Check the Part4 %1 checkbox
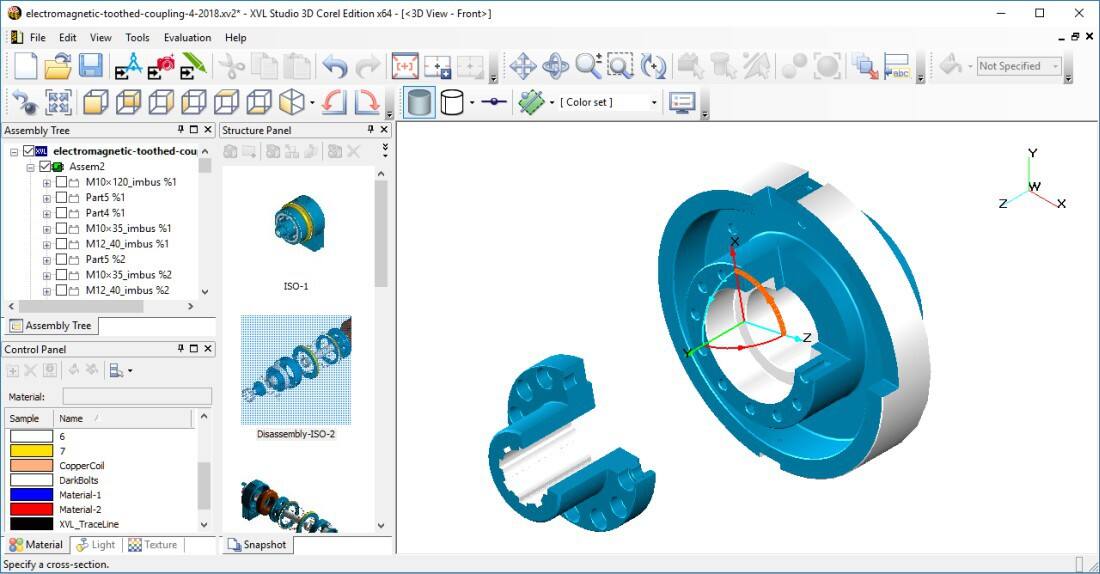 pos(61,213)
